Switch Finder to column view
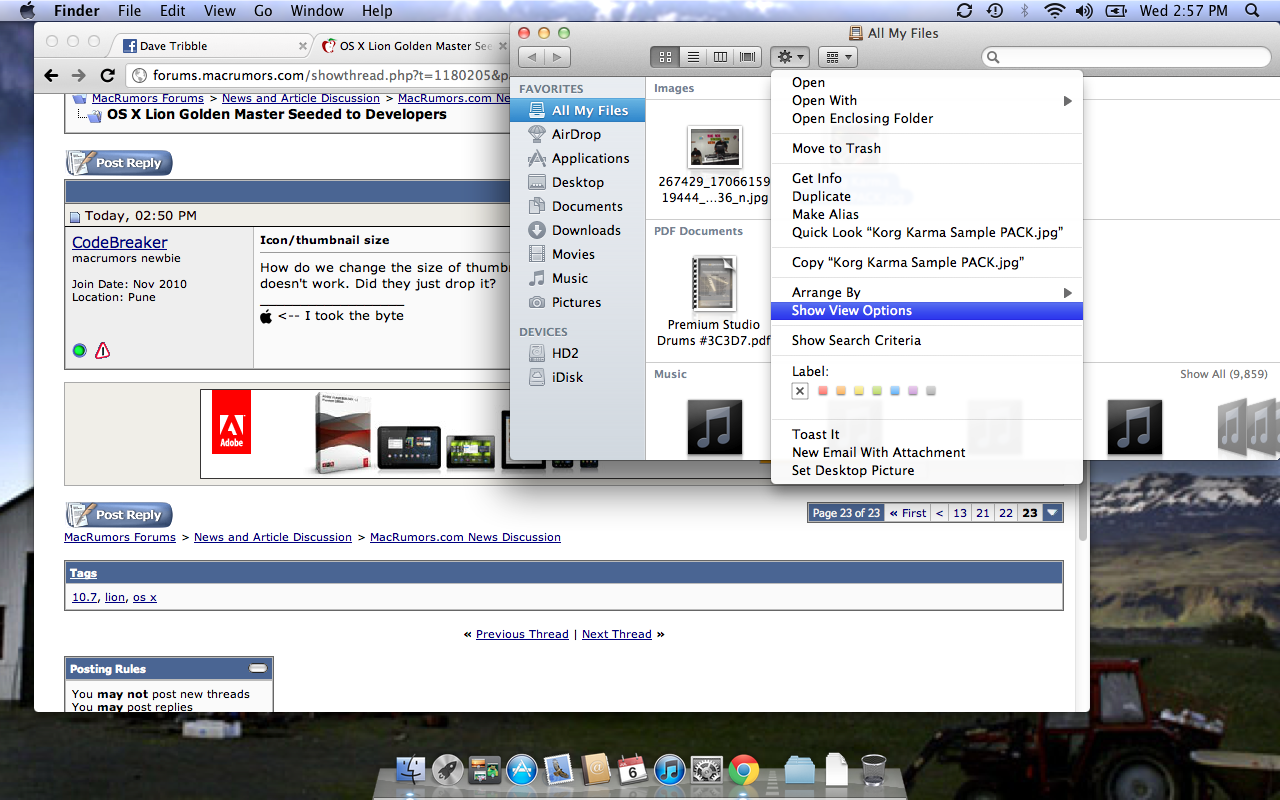 [719, 57]
